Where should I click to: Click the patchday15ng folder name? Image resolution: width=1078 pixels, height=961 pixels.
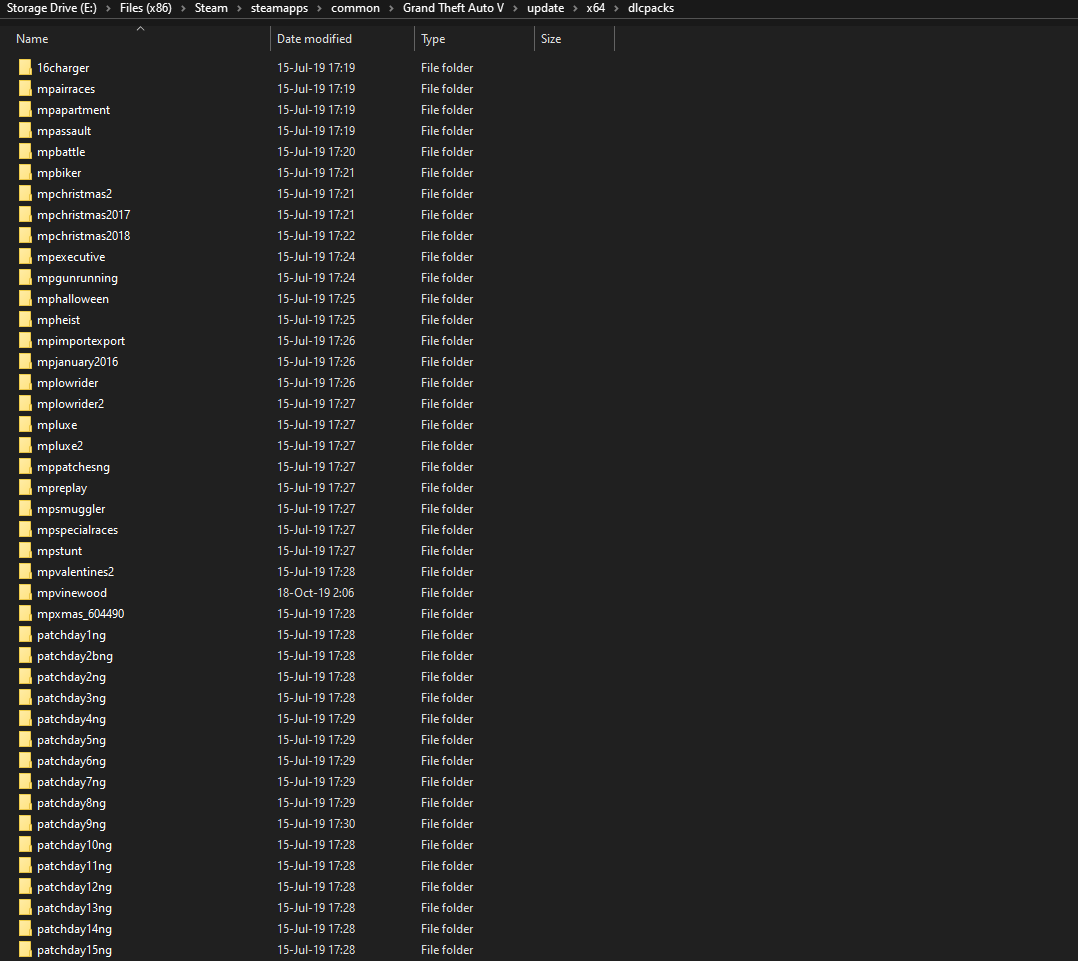click(x=74, y=950)
